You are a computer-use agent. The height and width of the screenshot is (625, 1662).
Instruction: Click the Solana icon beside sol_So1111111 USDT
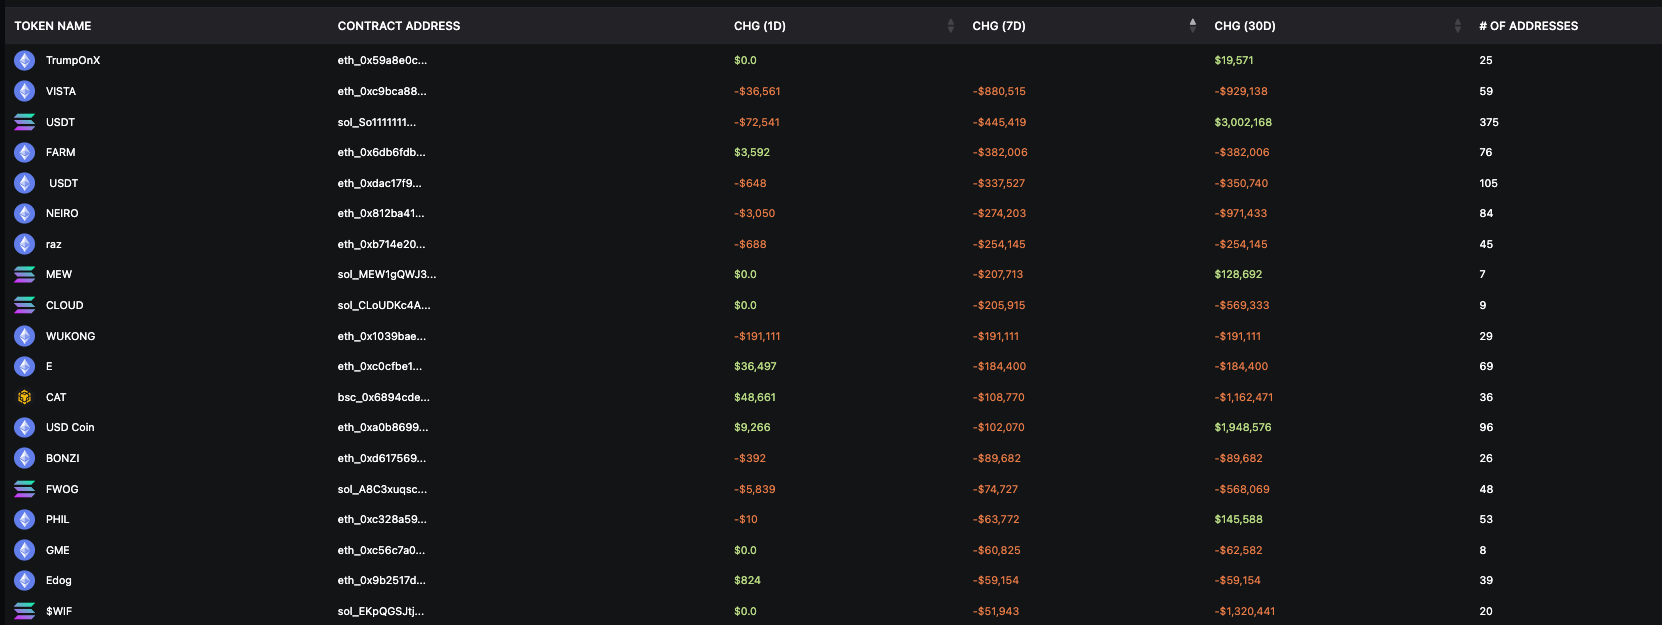[x=25, y=122]
